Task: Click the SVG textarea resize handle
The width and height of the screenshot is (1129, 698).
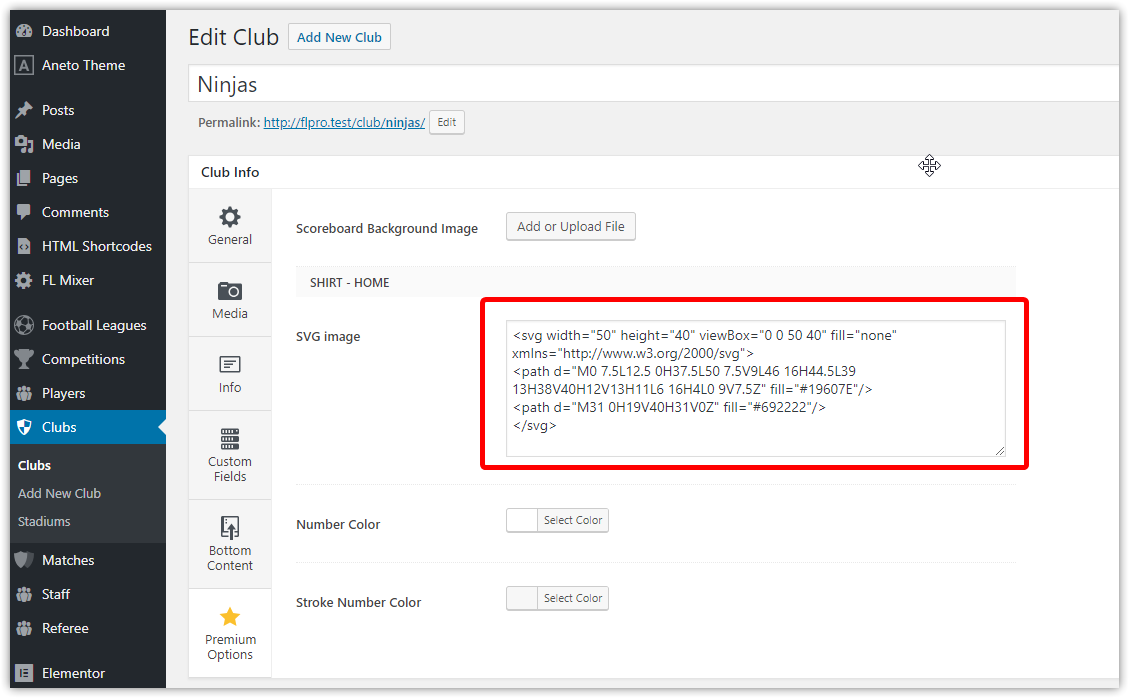Action: [1000, 451]
